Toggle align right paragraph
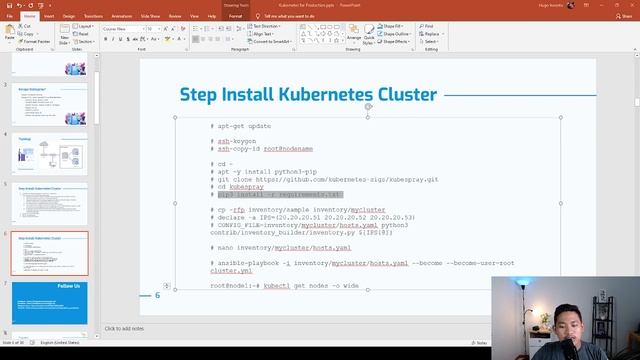 pyautogui.click(x=210, y=39)
